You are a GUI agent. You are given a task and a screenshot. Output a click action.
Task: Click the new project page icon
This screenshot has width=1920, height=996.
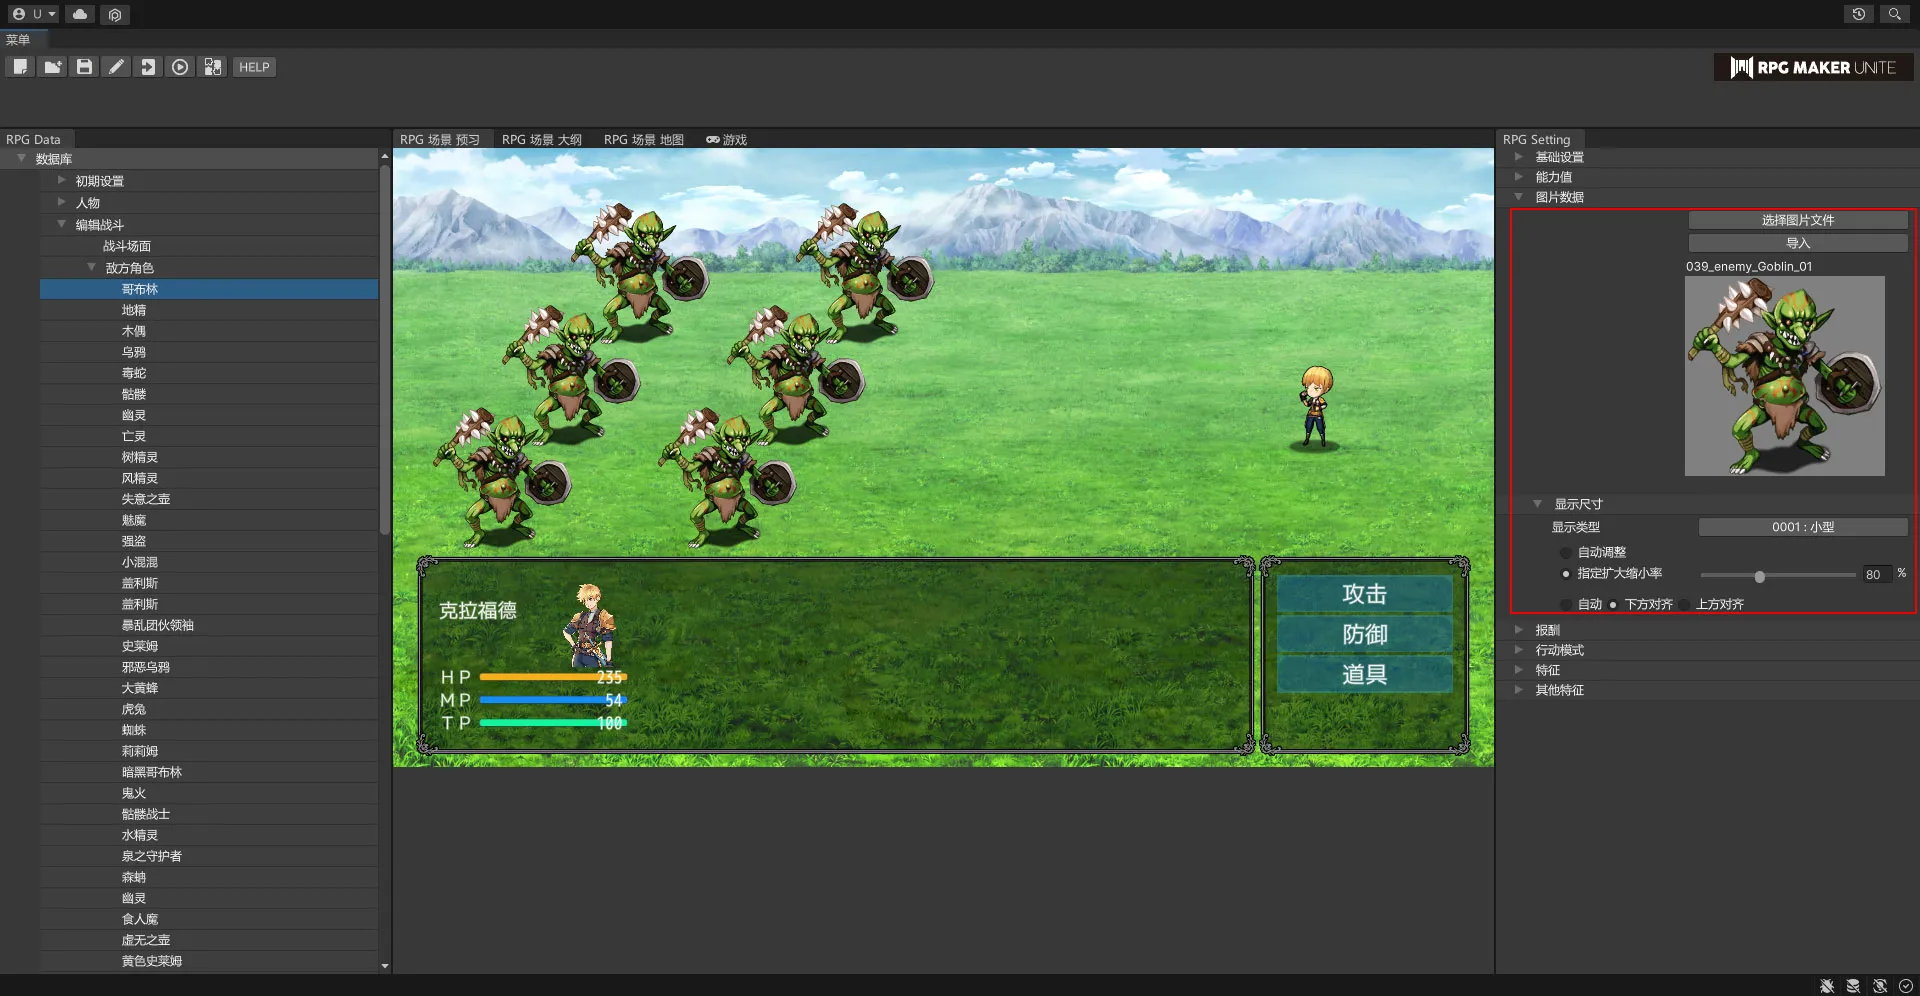click(x=20, y=67)
